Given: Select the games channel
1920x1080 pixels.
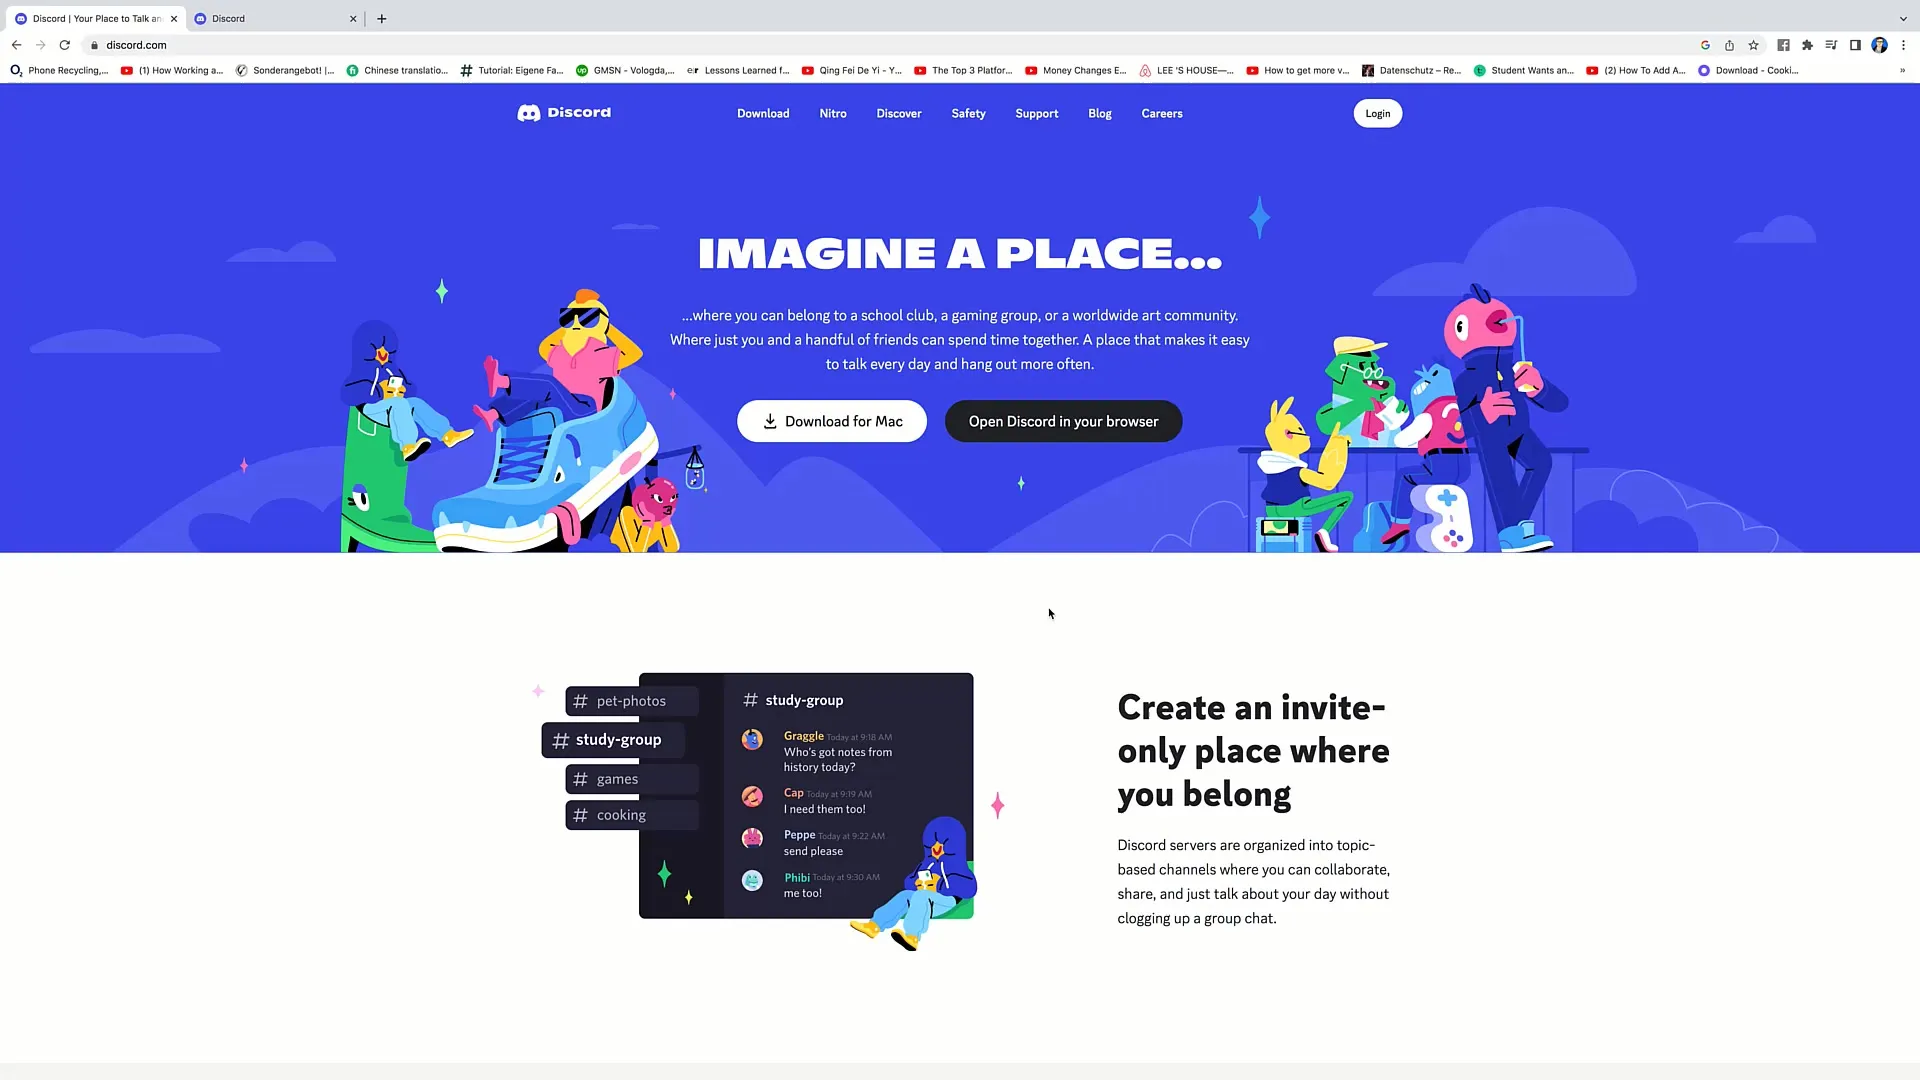Looking at the screenshot, I should click(616, 778).
